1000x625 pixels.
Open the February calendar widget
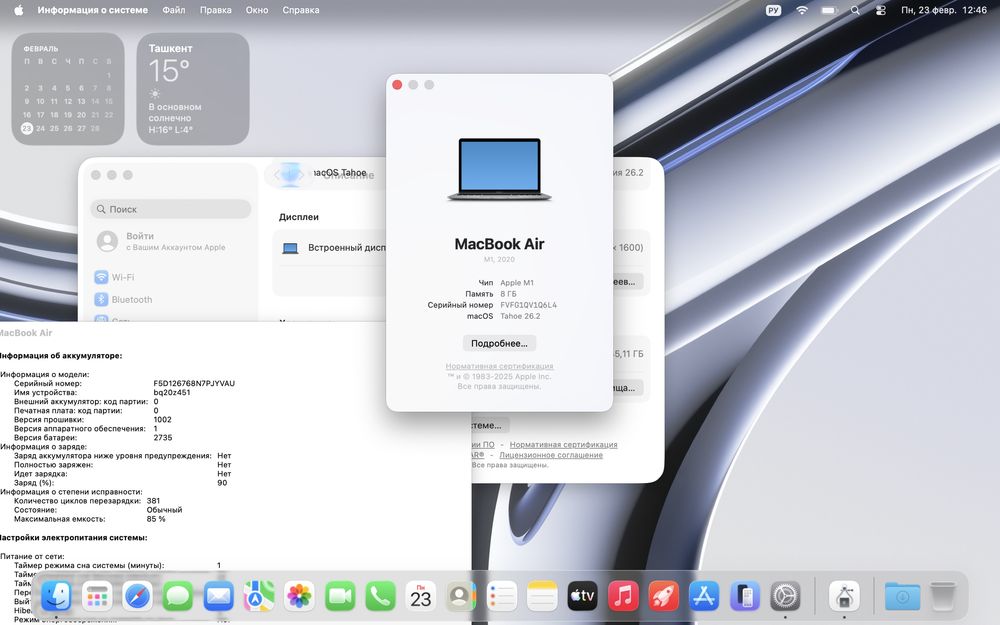tap(68, 89)
